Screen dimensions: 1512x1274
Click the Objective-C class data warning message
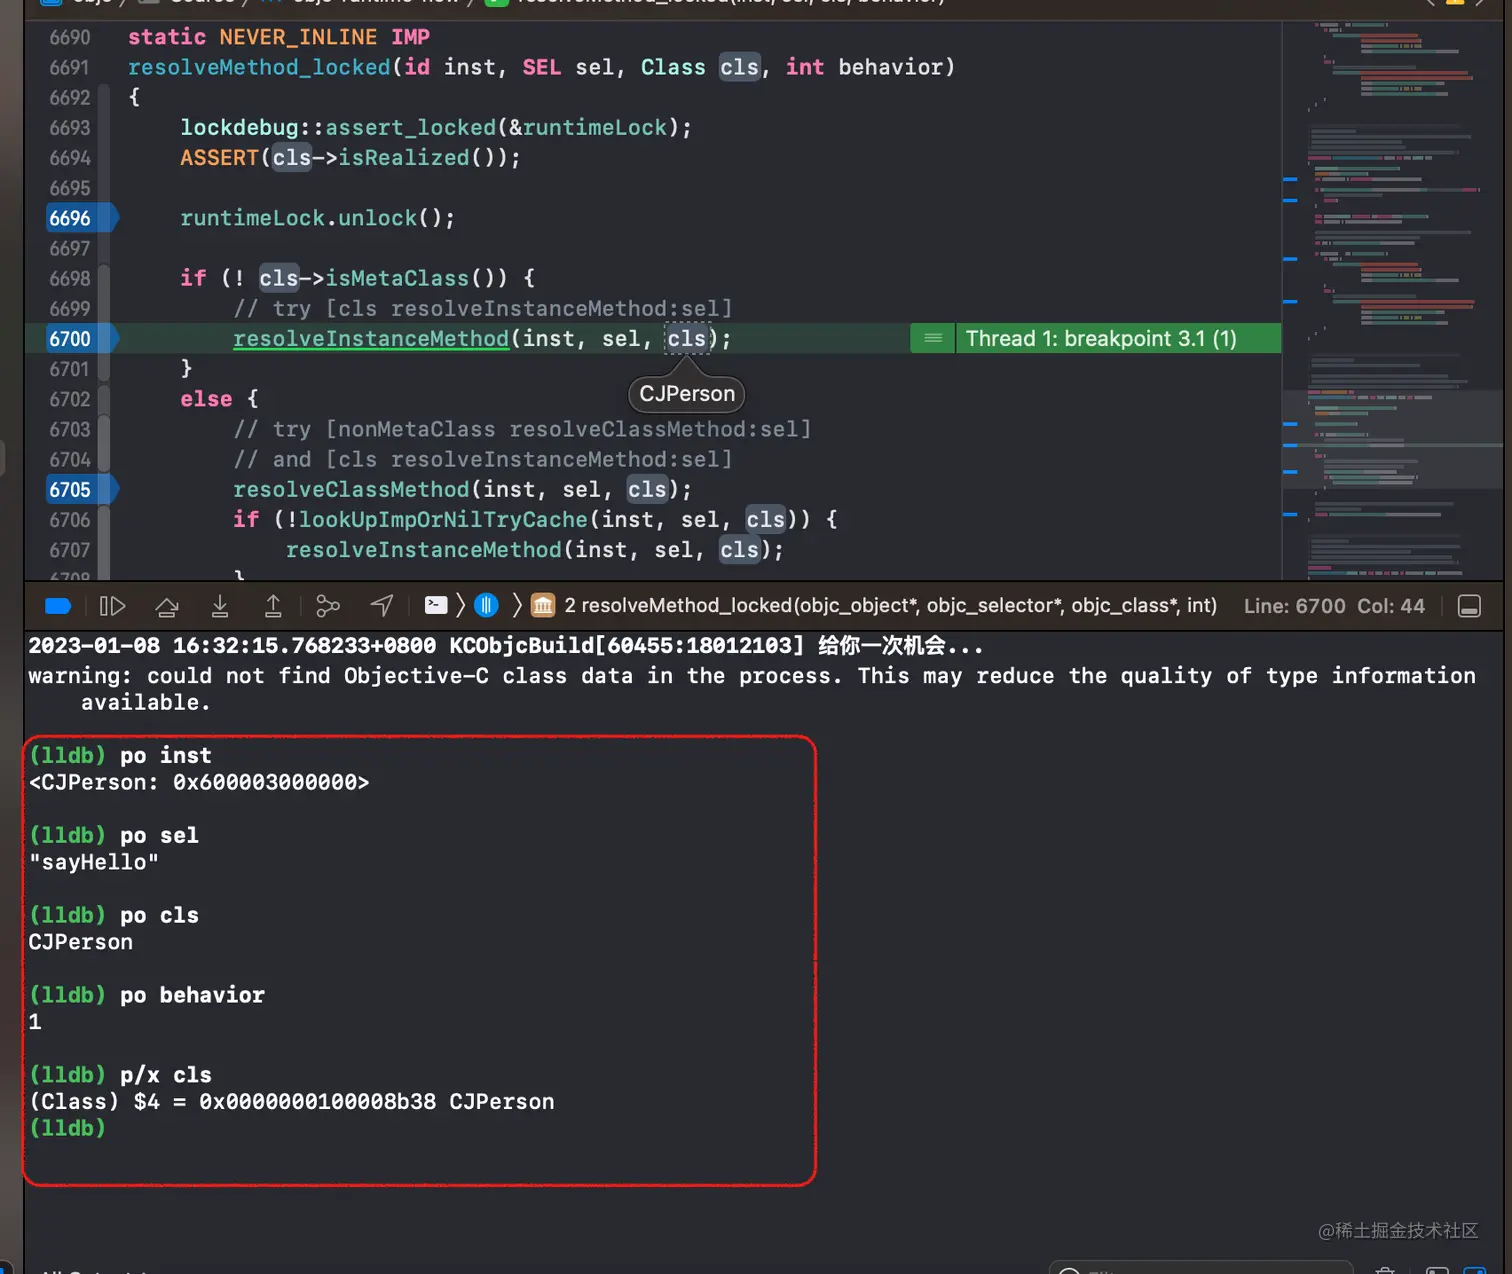tap(752, 689)
